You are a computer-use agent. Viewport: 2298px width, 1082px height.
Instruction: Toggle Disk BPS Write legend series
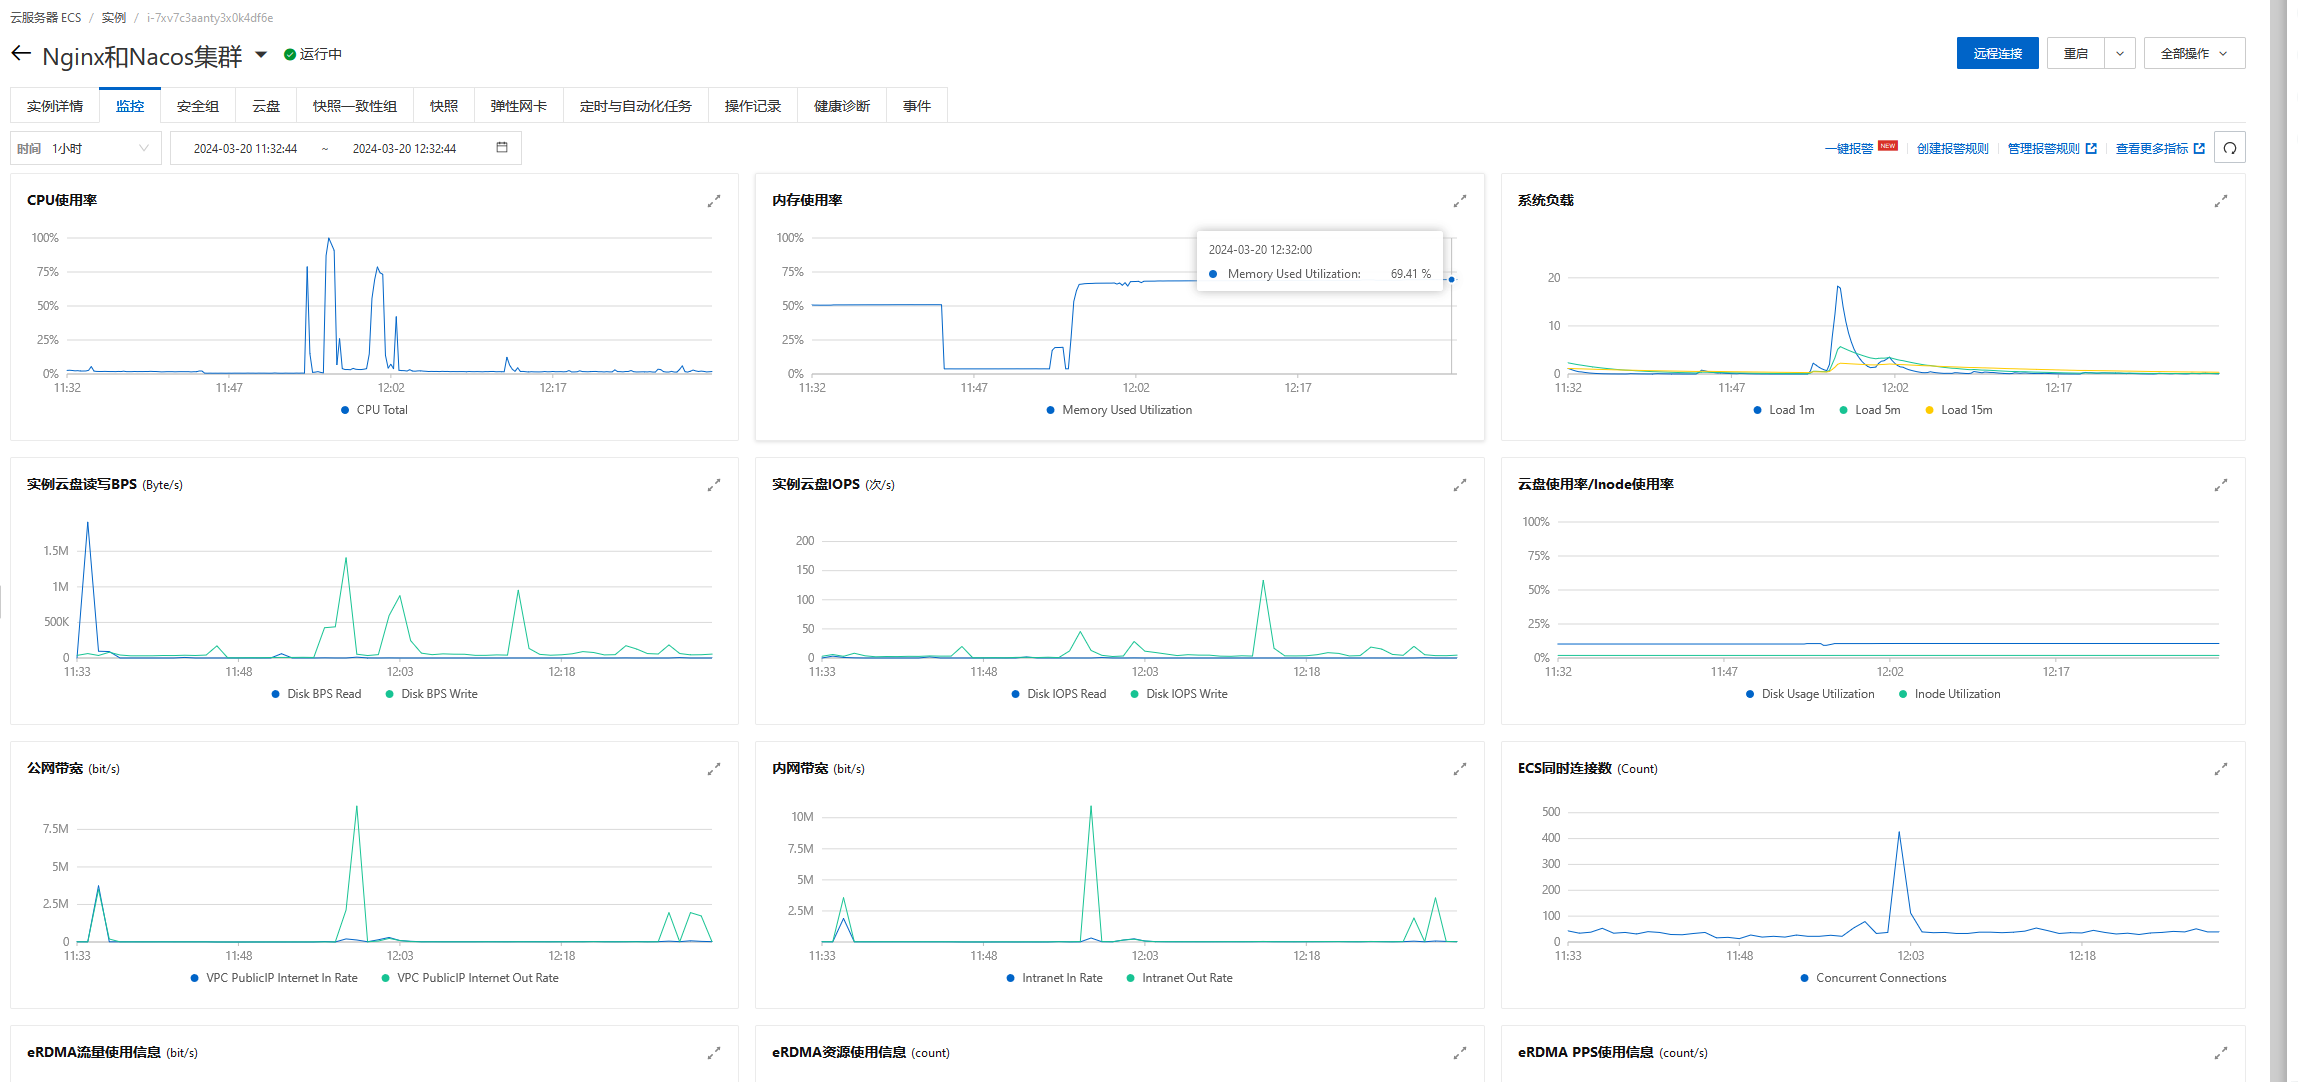pyautogui.click(x=431, y=694)
